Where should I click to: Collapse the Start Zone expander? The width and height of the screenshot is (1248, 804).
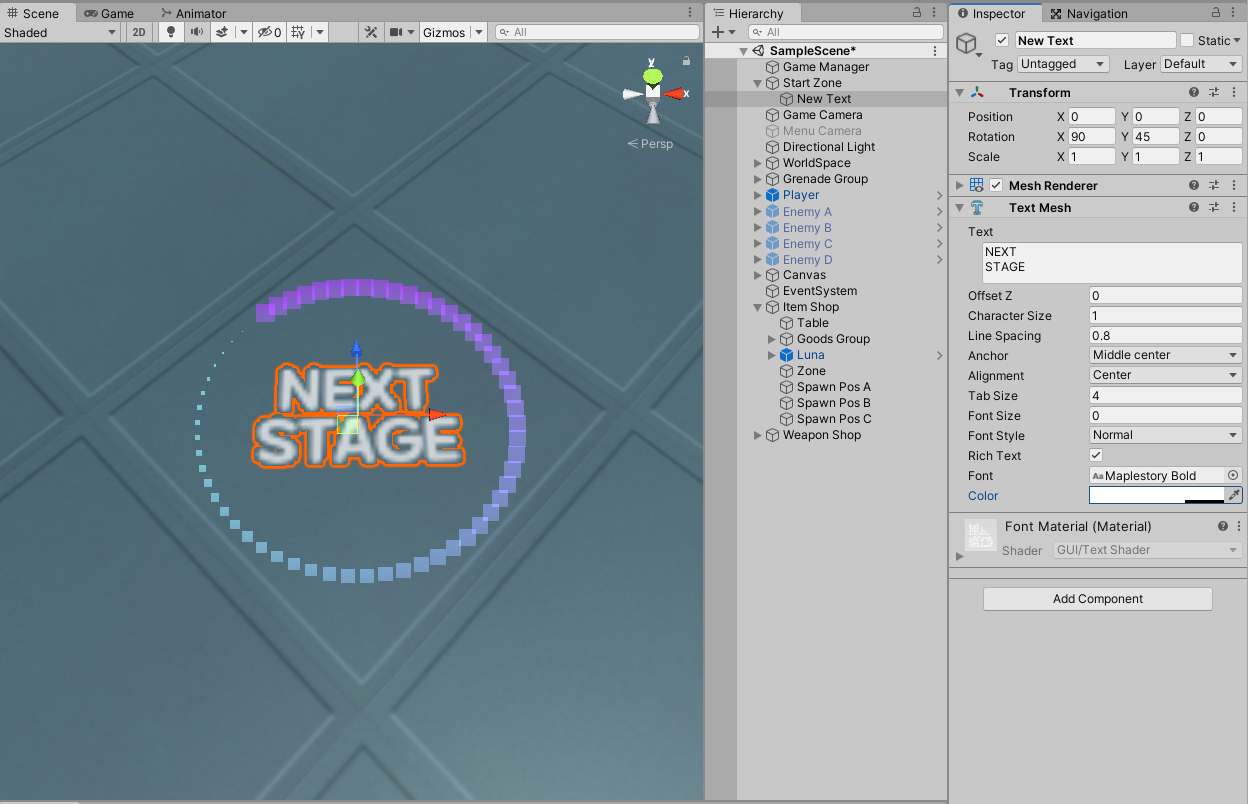pos(758,83)
